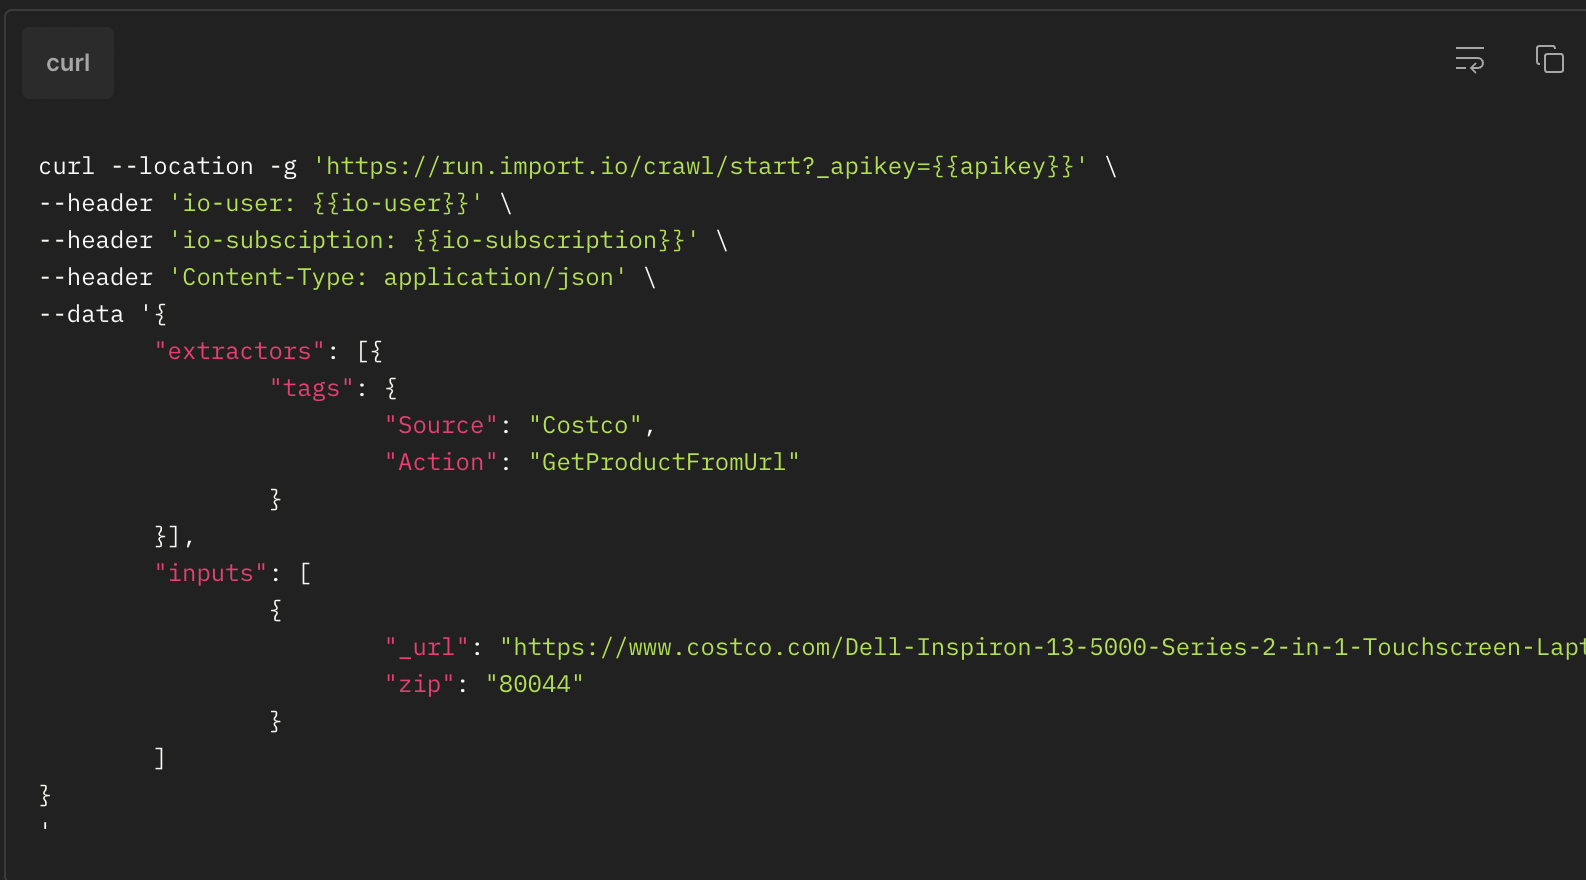The image size is (1586, 880).
Task: Click the Content-Type application/json string
Action: [x=398, y=277]
